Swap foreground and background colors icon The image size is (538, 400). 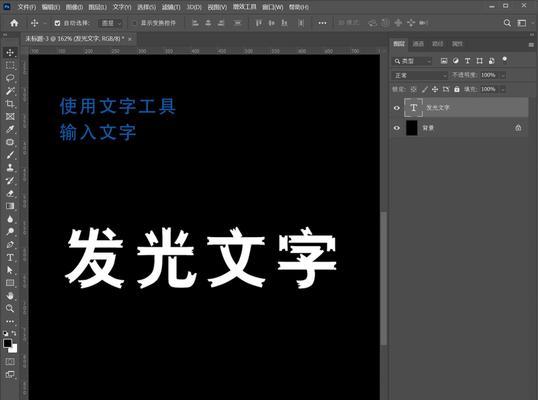tap(14, 333)
